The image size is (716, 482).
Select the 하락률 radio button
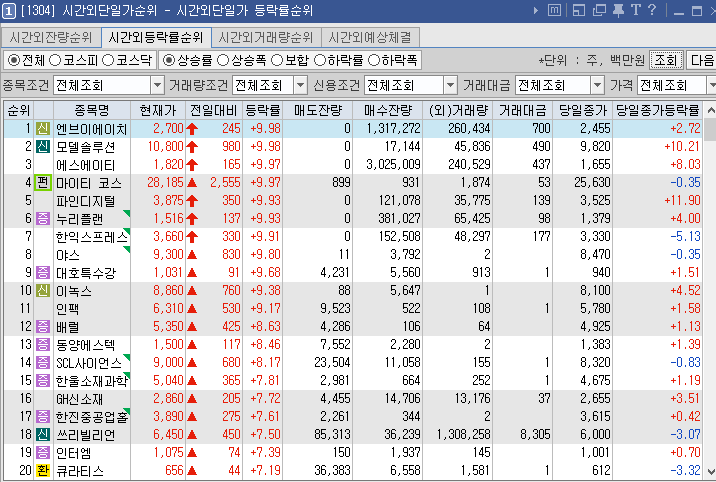[320, 60]
